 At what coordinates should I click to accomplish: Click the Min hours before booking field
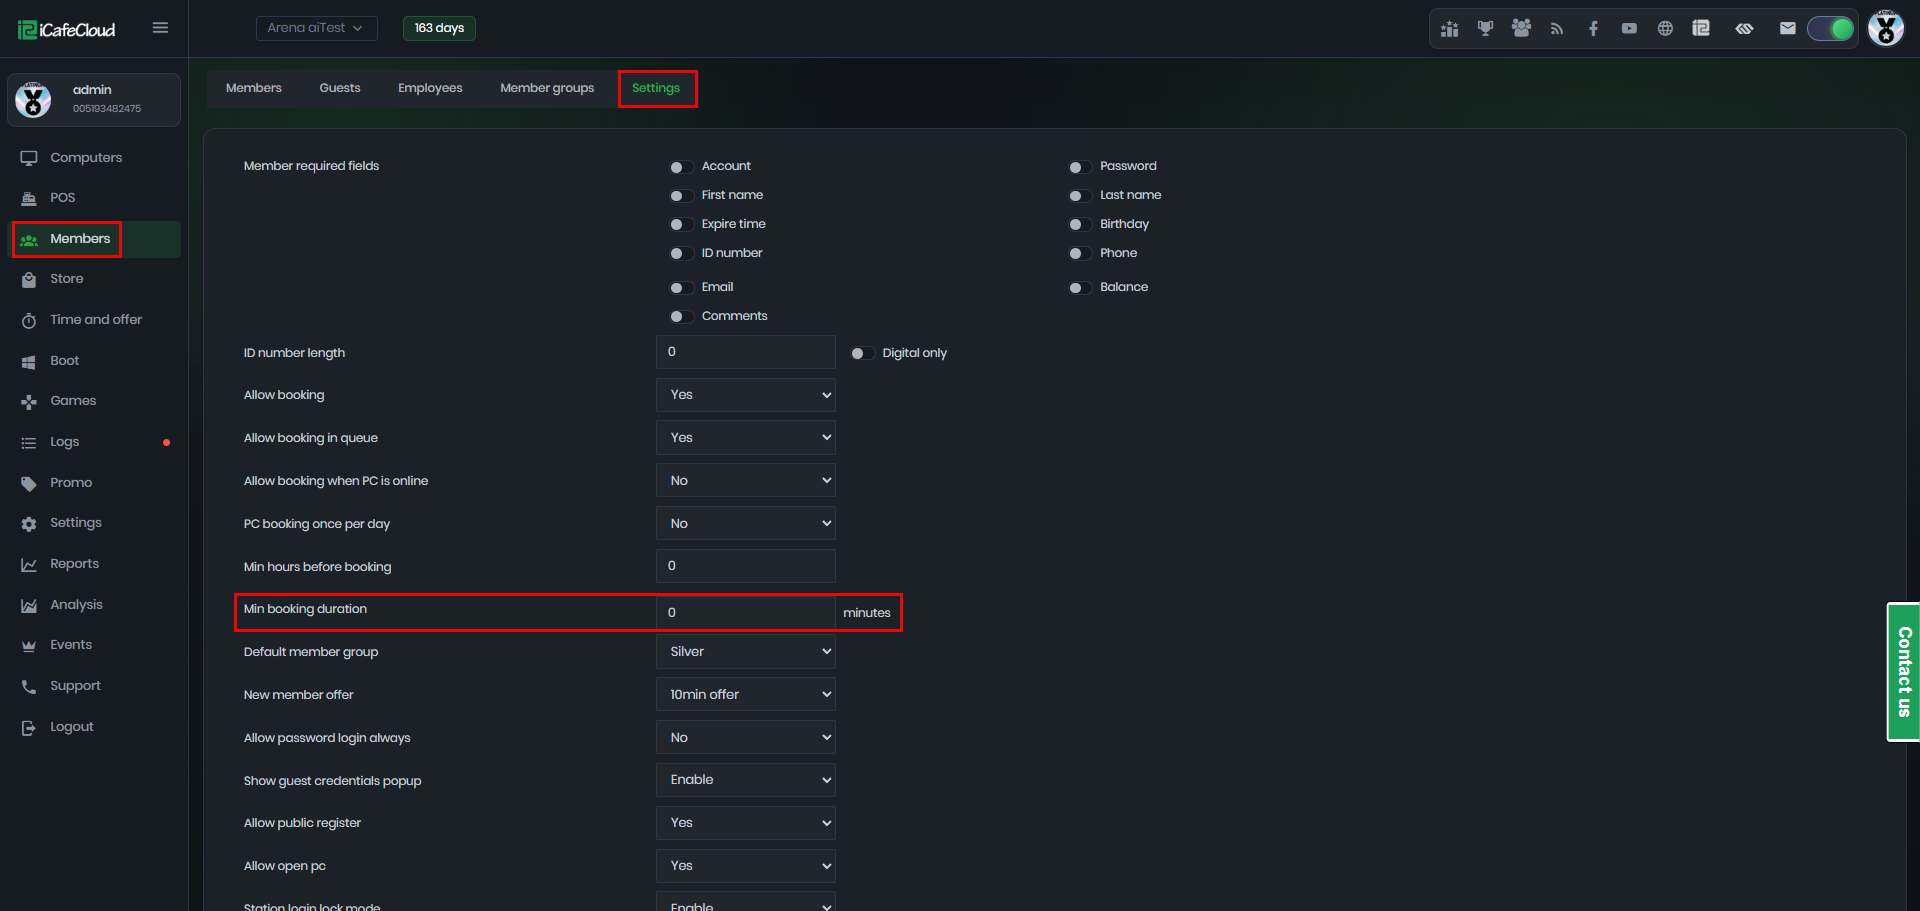tap(745, 566)
